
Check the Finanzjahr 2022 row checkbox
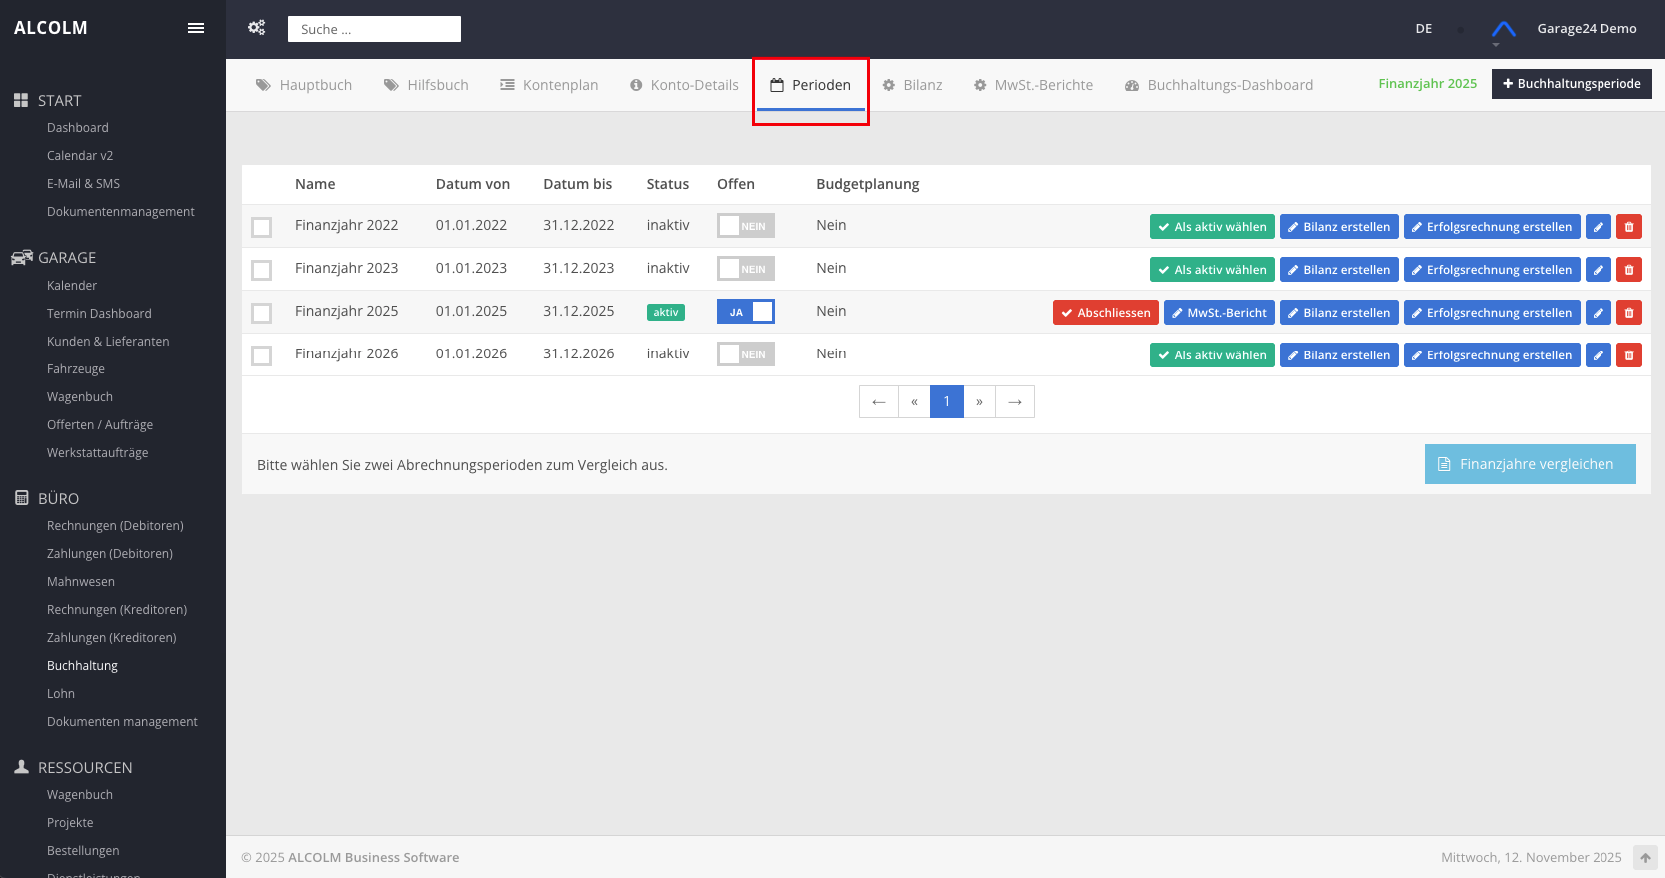[x=262, y=227]
